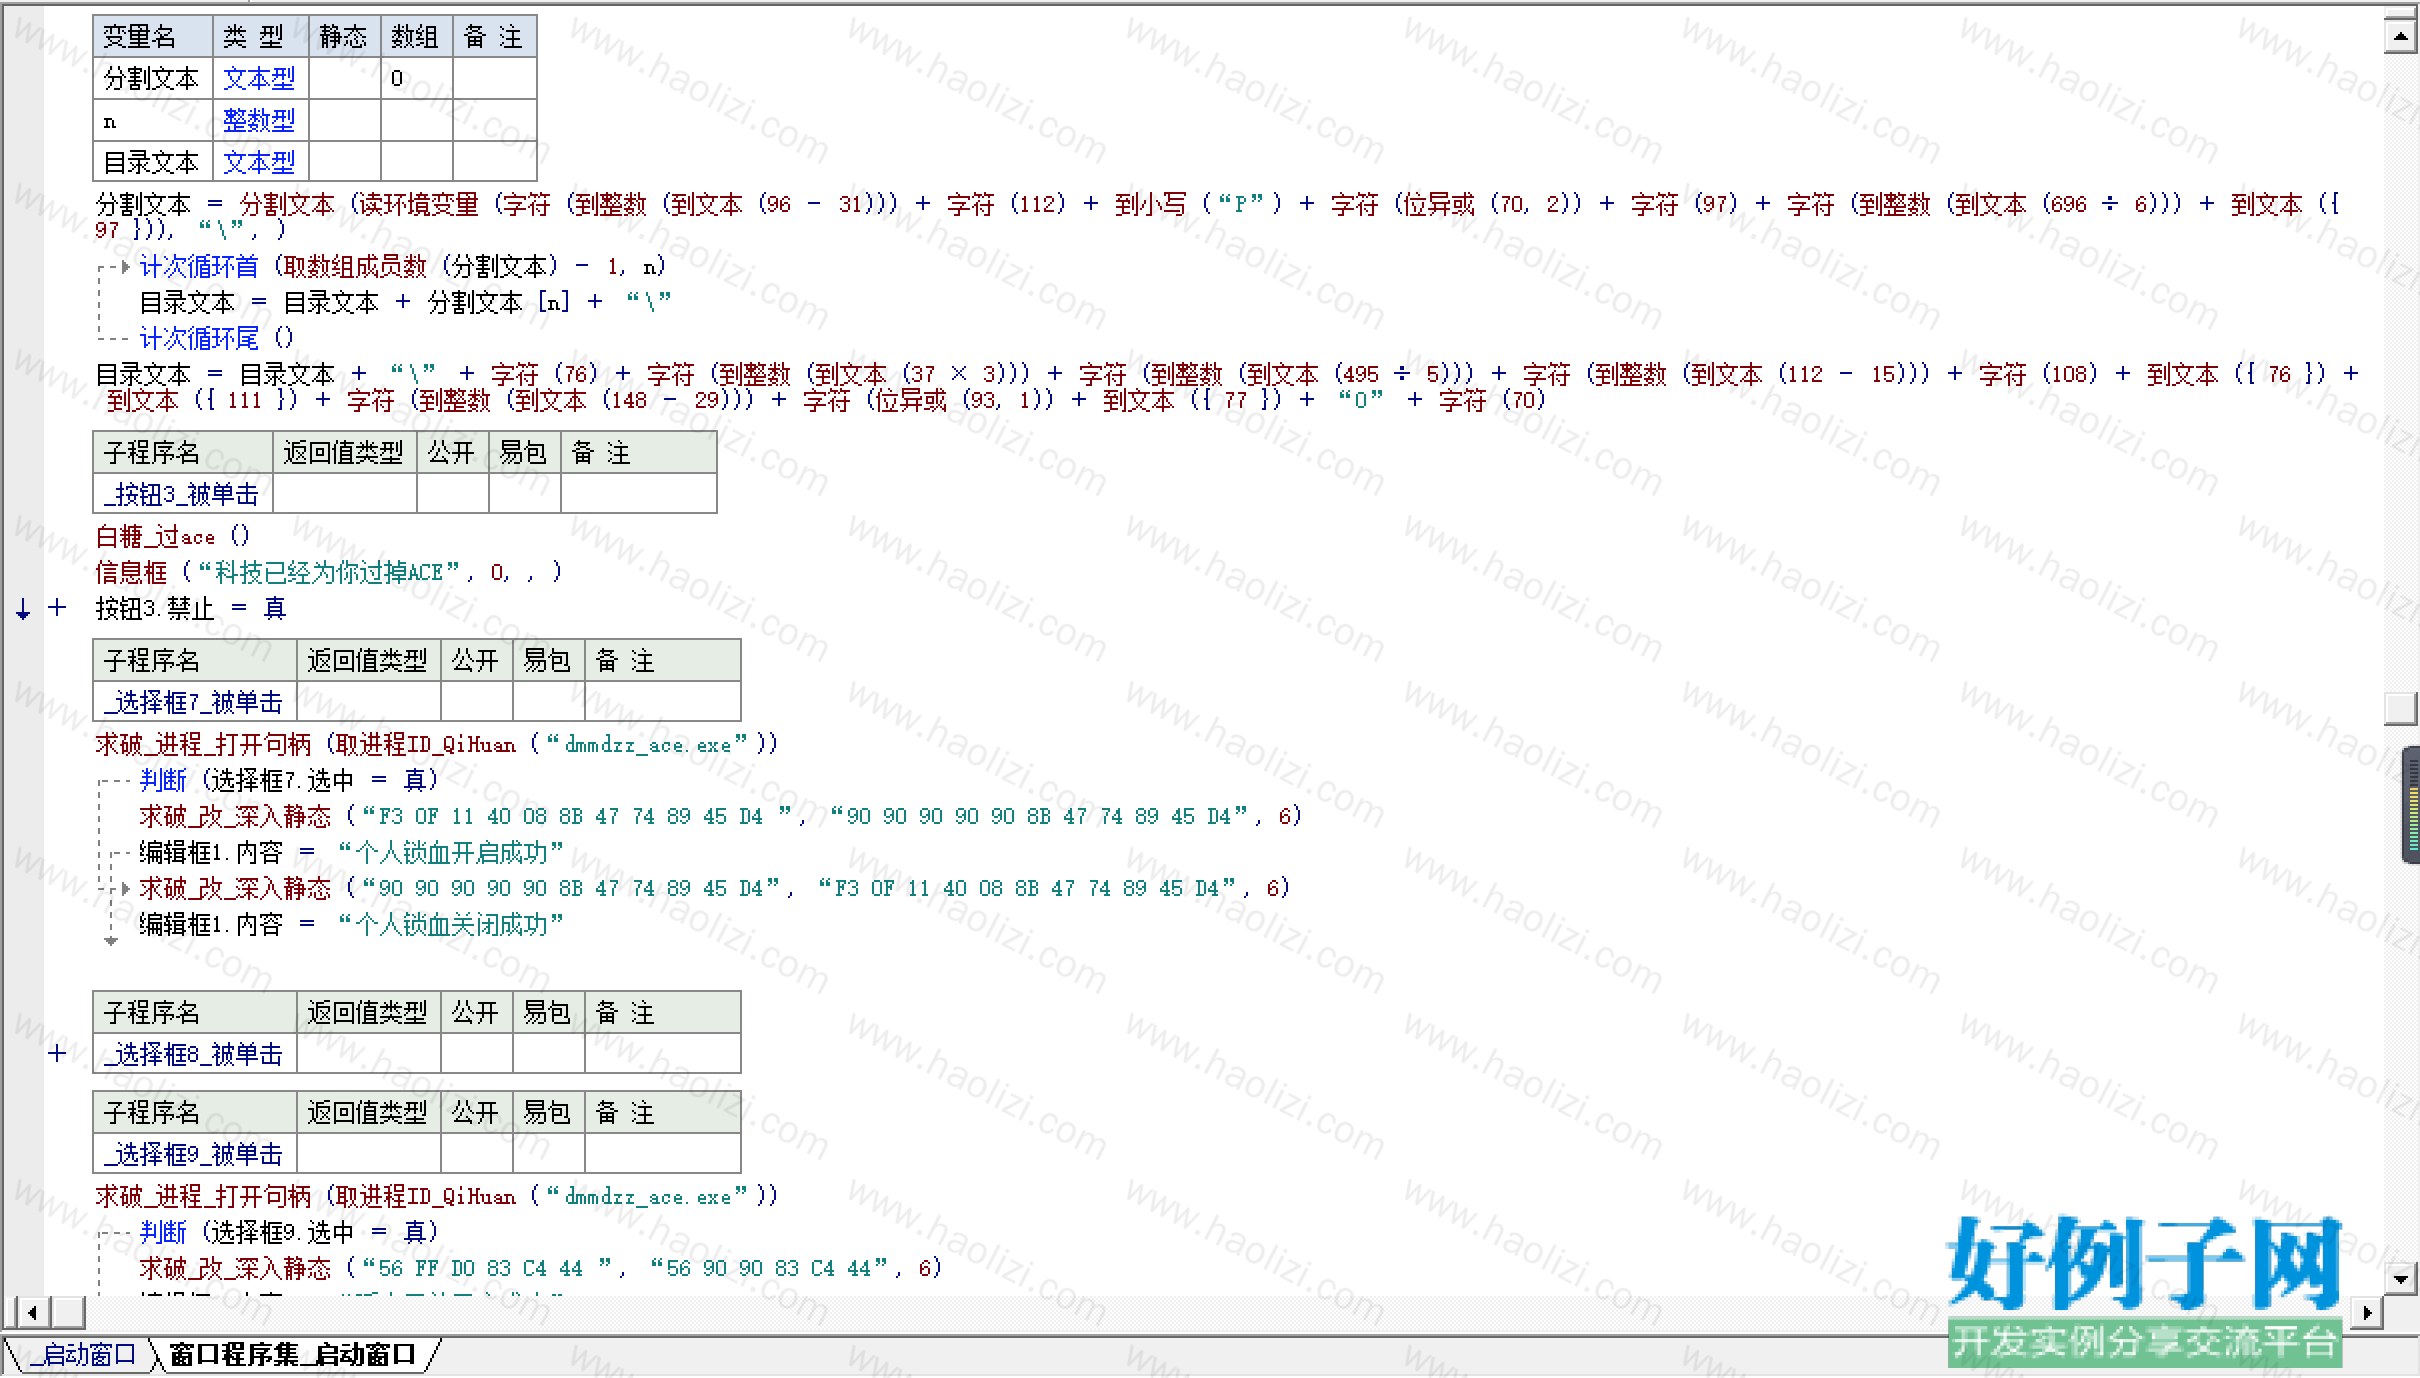The width and height of the screenshot is (2420, 1378).
Task: Click the 求破_改_深入静态 line starting "56 FF D0"
Action: tap(540, 1268)
